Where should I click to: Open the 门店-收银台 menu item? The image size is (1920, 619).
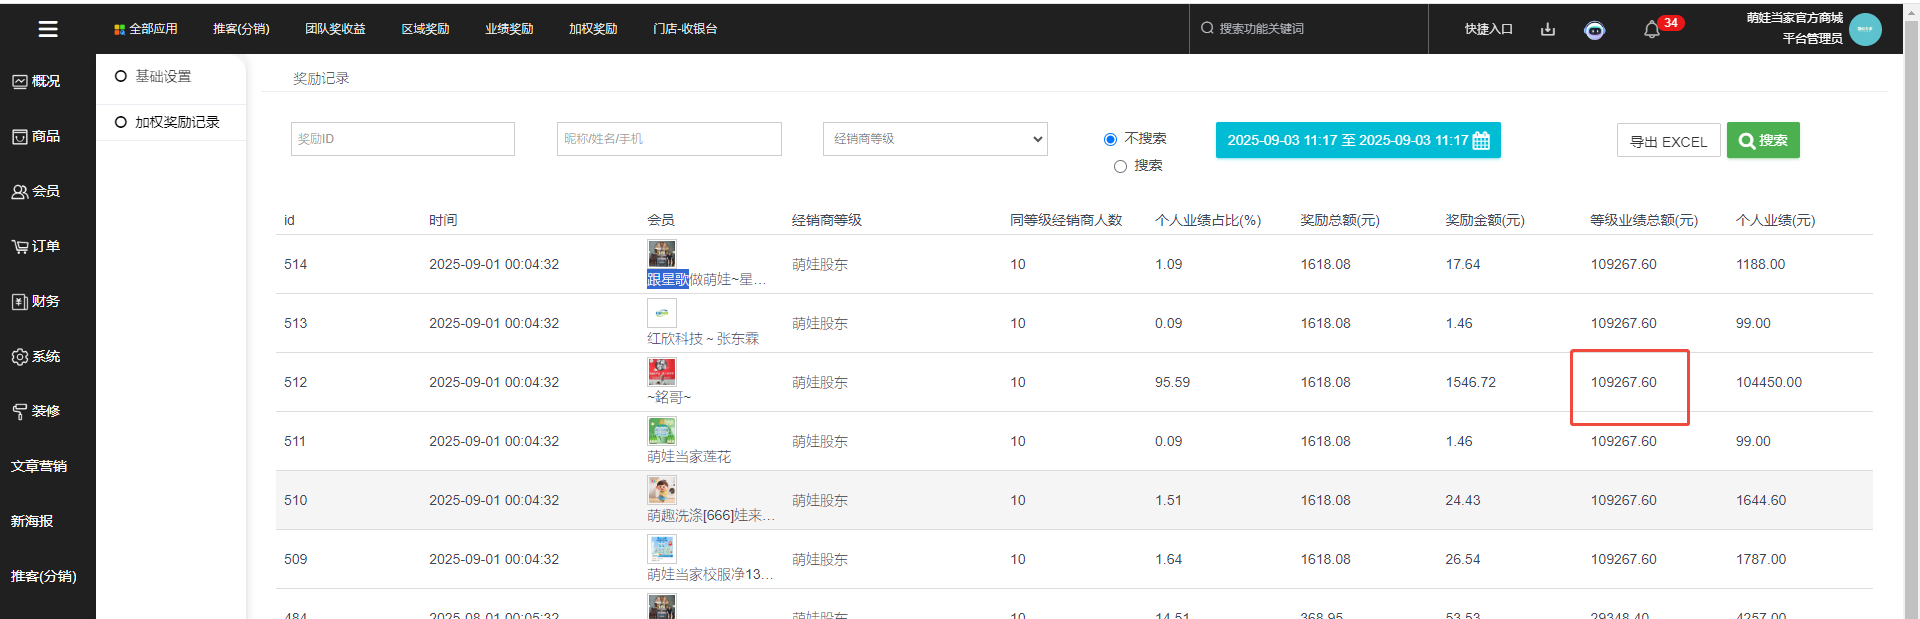pyautogui.click(x=685, y=29)
